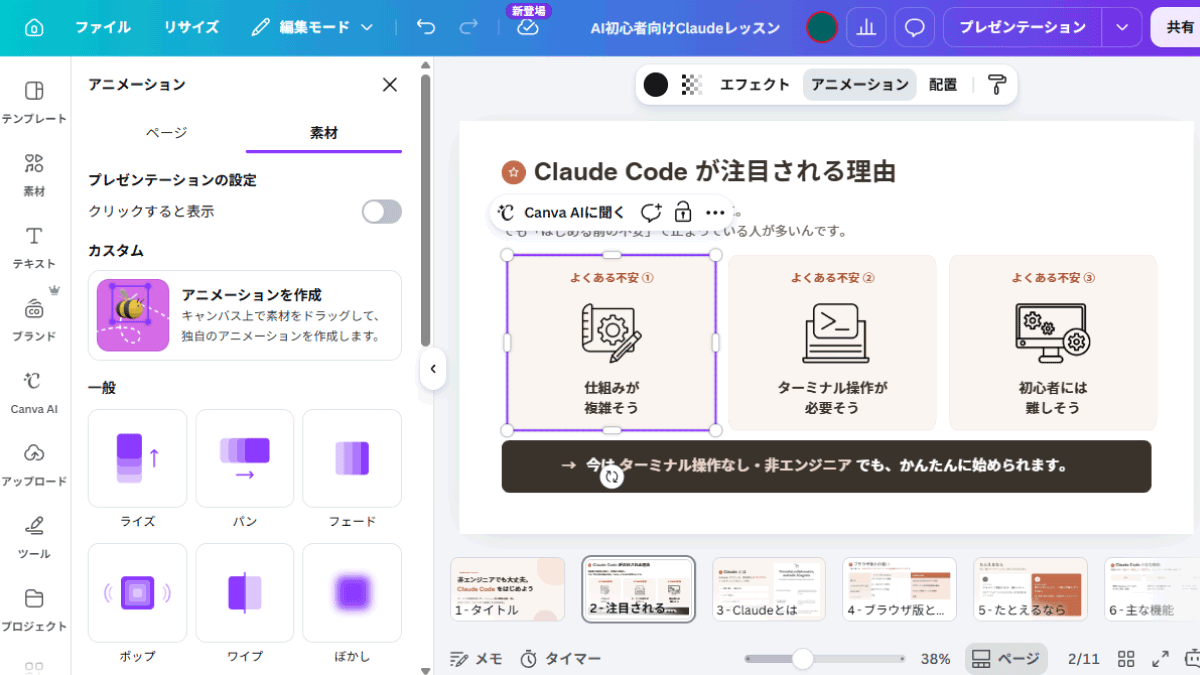Open the more options ellipsis menu
The height and width of the screenshot is (675, 1200).
click(x=715, y=212)
